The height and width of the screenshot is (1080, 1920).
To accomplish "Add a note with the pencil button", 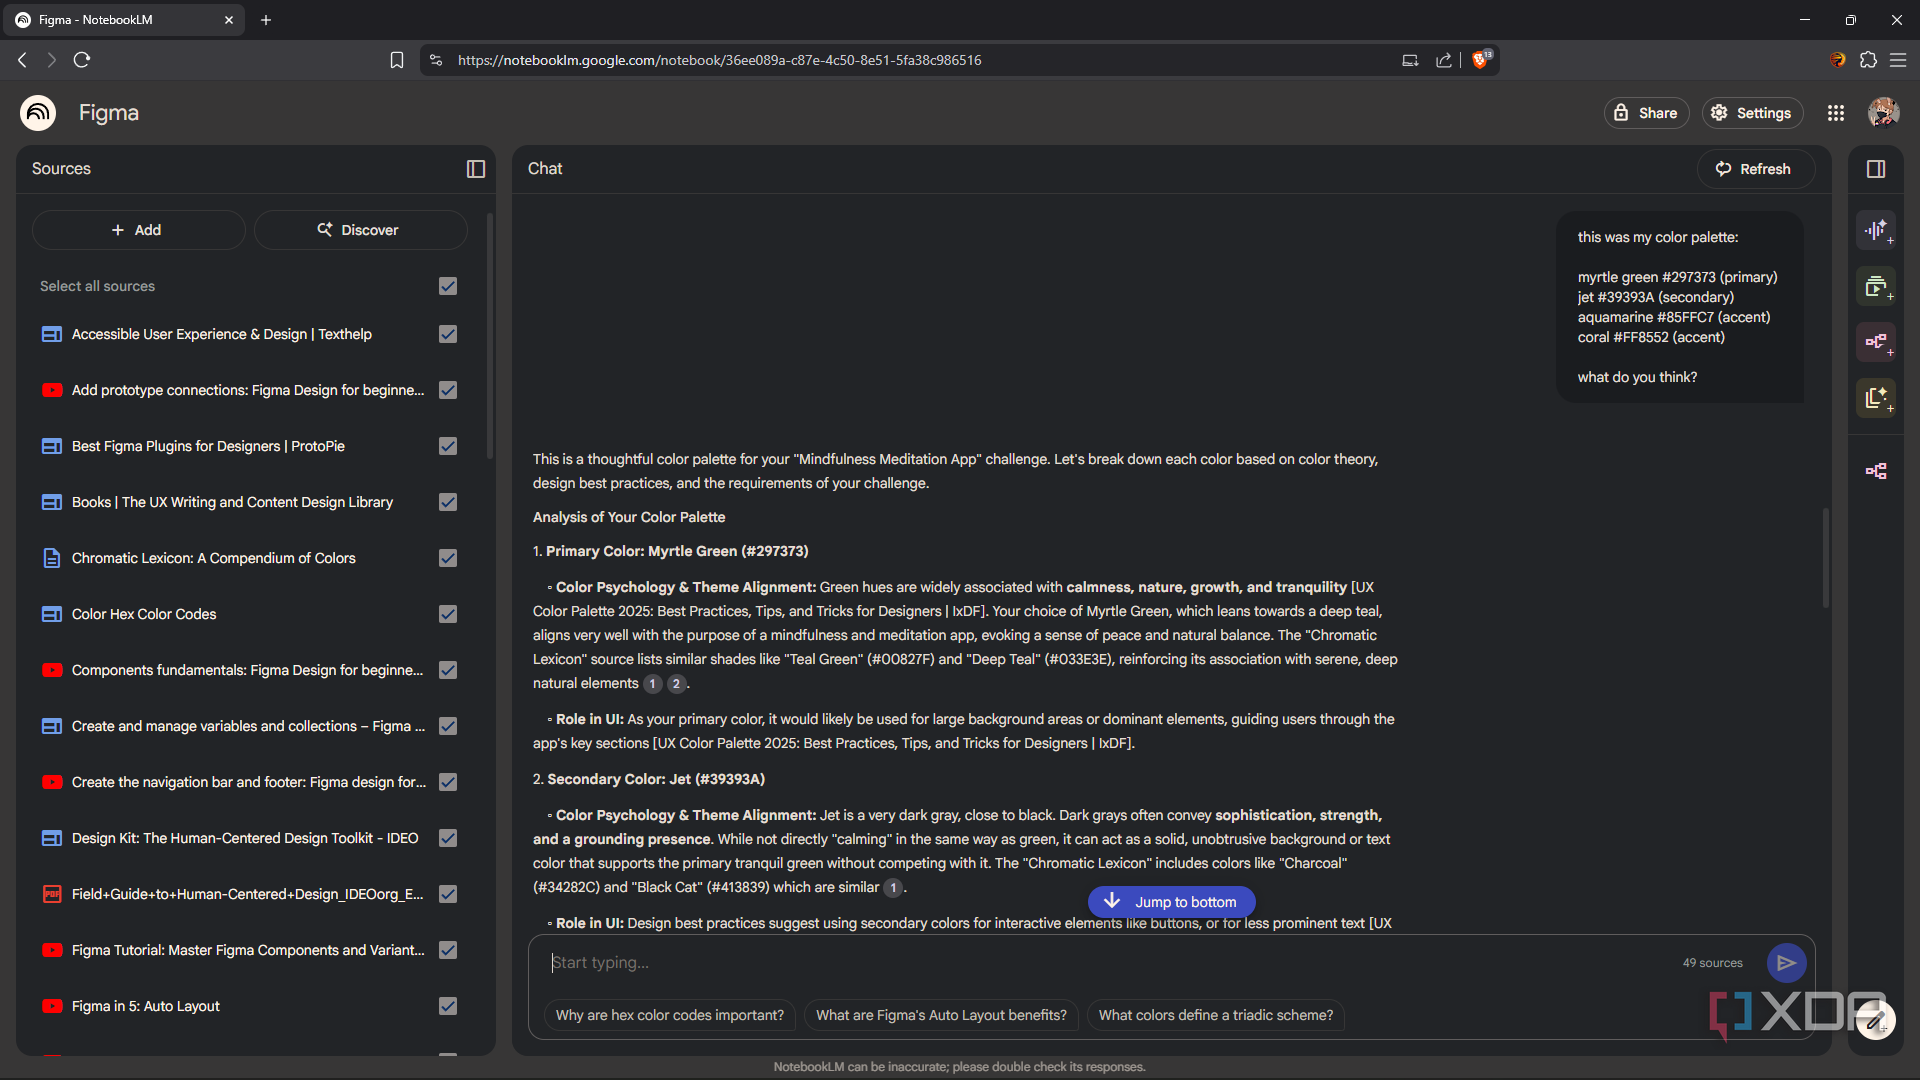I will click(1874, 1021).
